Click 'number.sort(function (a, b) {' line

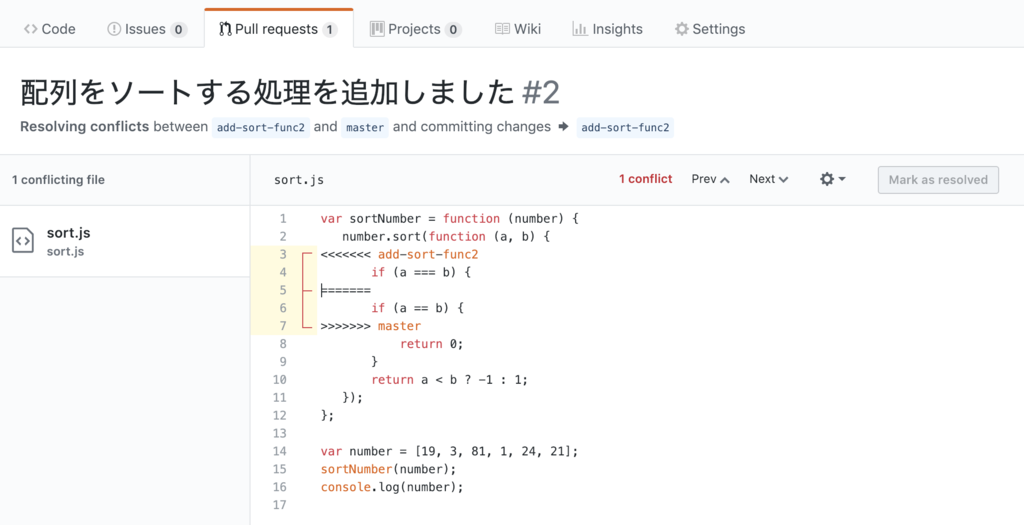pyautogui.click(x=446, y=236)
